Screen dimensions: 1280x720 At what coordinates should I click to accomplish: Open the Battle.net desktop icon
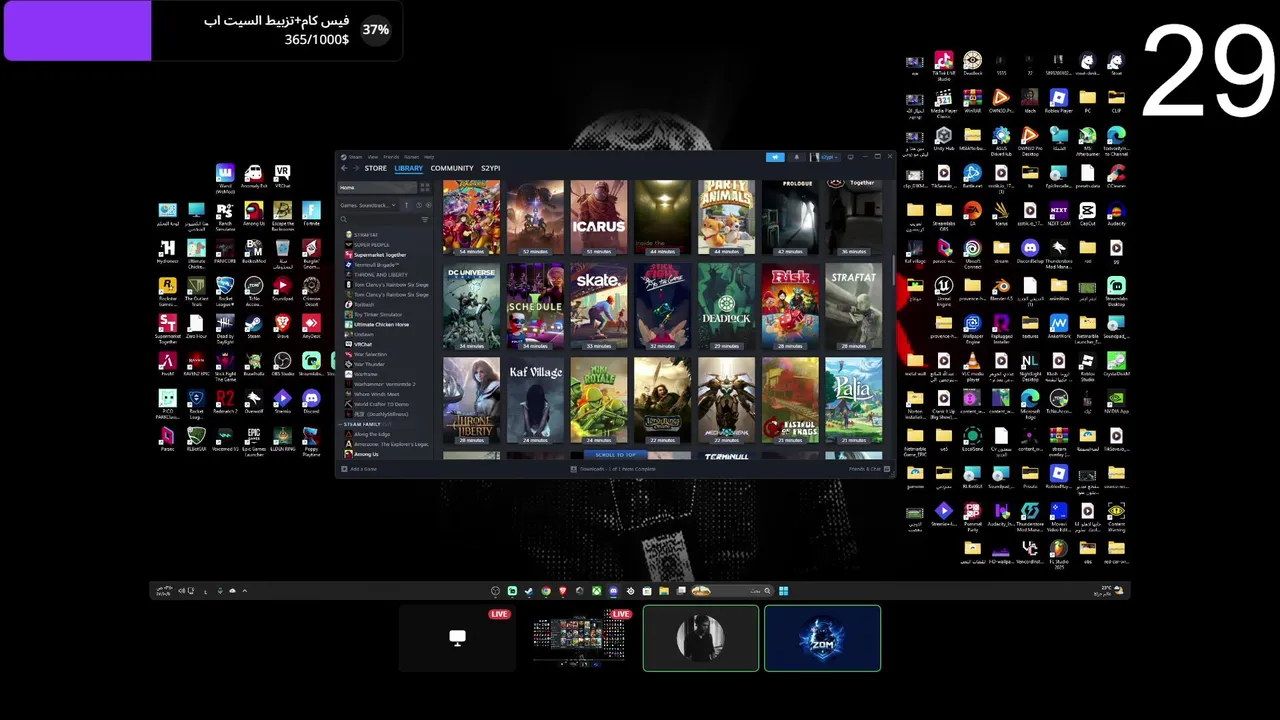973,177
